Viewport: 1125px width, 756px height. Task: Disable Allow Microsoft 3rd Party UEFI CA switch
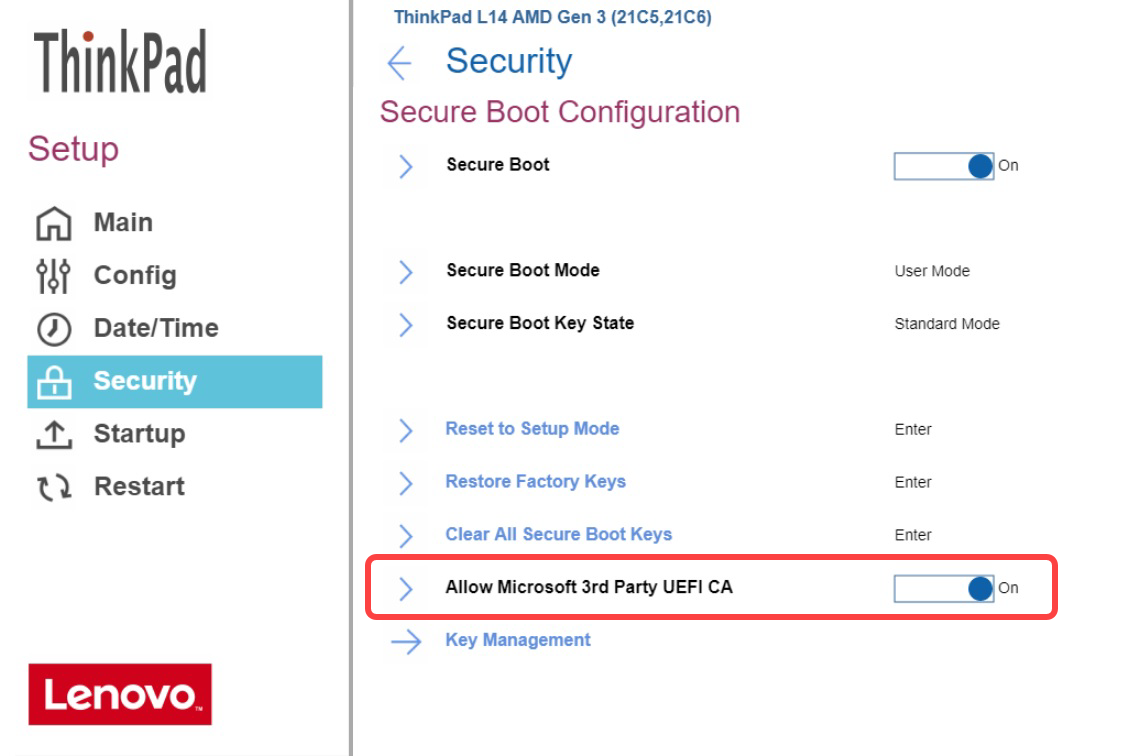[x=944, y=589]
